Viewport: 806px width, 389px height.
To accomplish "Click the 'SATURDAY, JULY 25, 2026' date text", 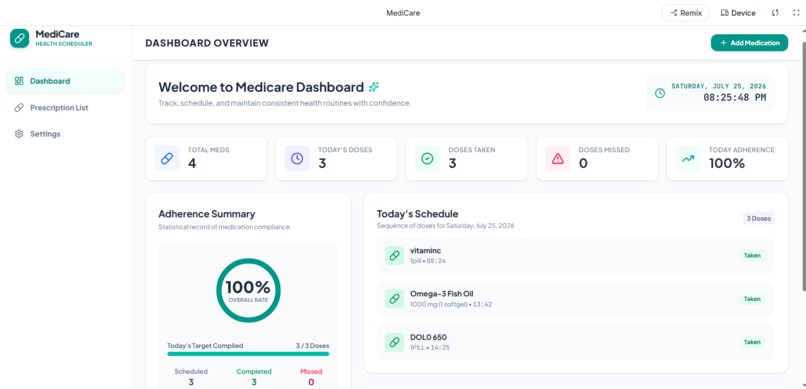I will pos(719,86).
